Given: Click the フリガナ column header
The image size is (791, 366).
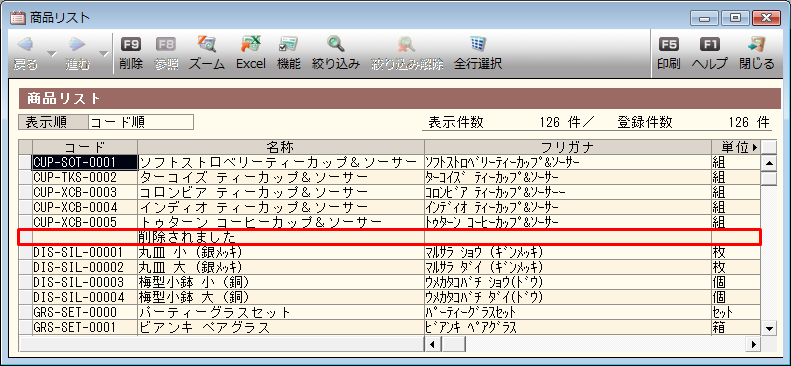Looking at the screenshot, I should [568, 147].
